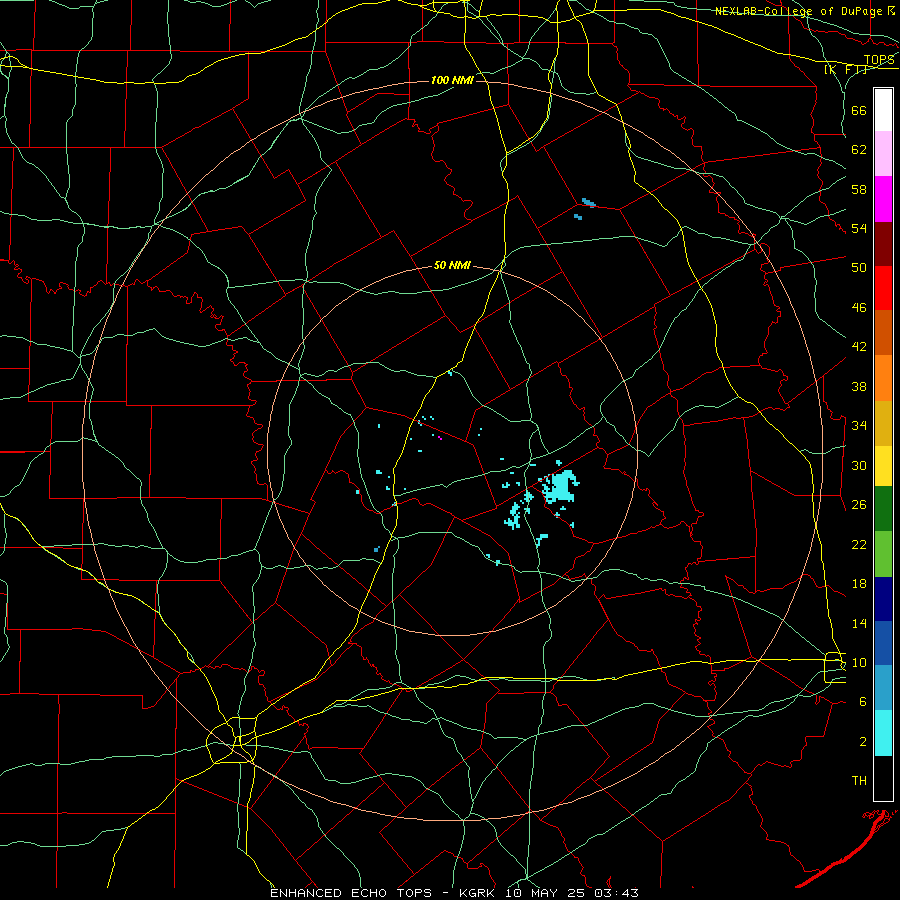The width and height of the screenshot is (900, 900).
Task: Click the cyan 6 kft legend swatch
Action: [883, 733]
